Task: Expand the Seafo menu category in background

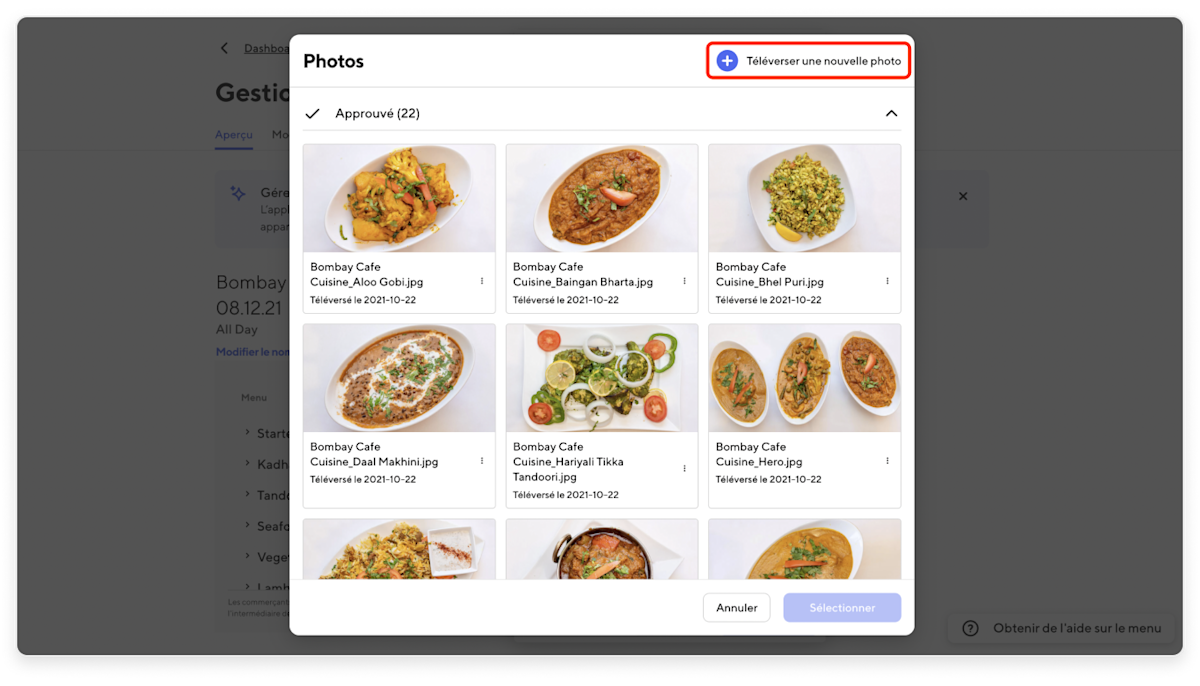Action: click(x=247, y=526)
